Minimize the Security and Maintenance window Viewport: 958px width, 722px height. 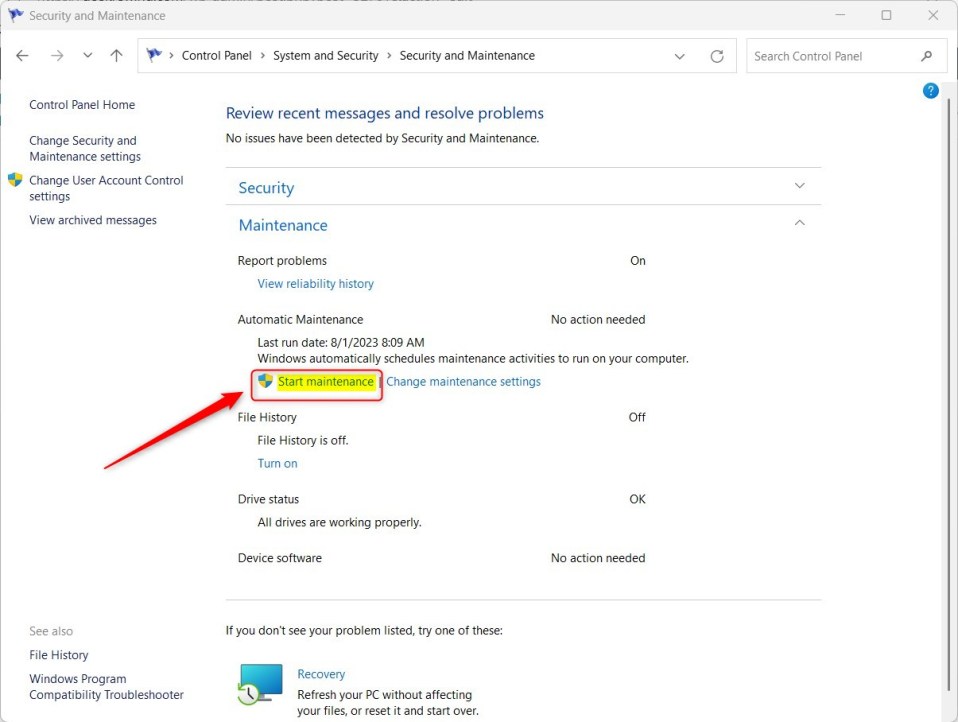coord(840,15)
